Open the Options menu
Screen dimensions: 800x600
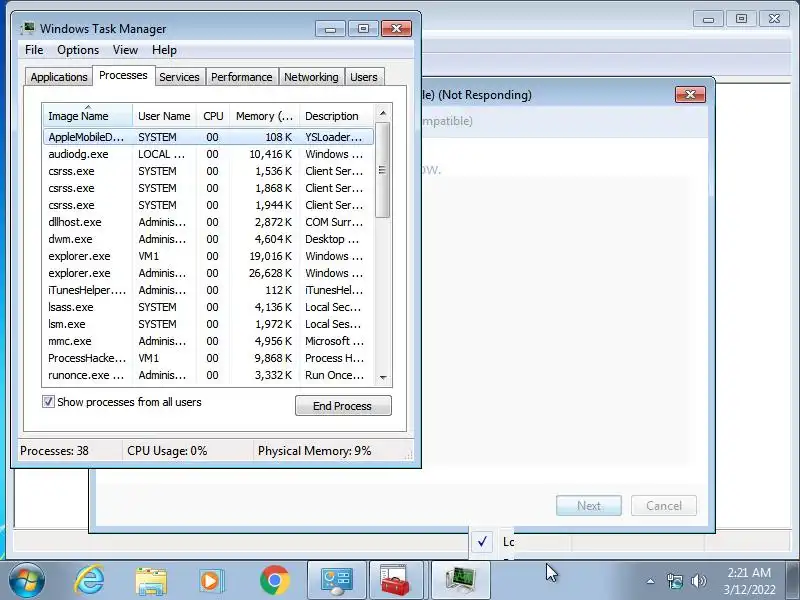(x=78, y=50)
